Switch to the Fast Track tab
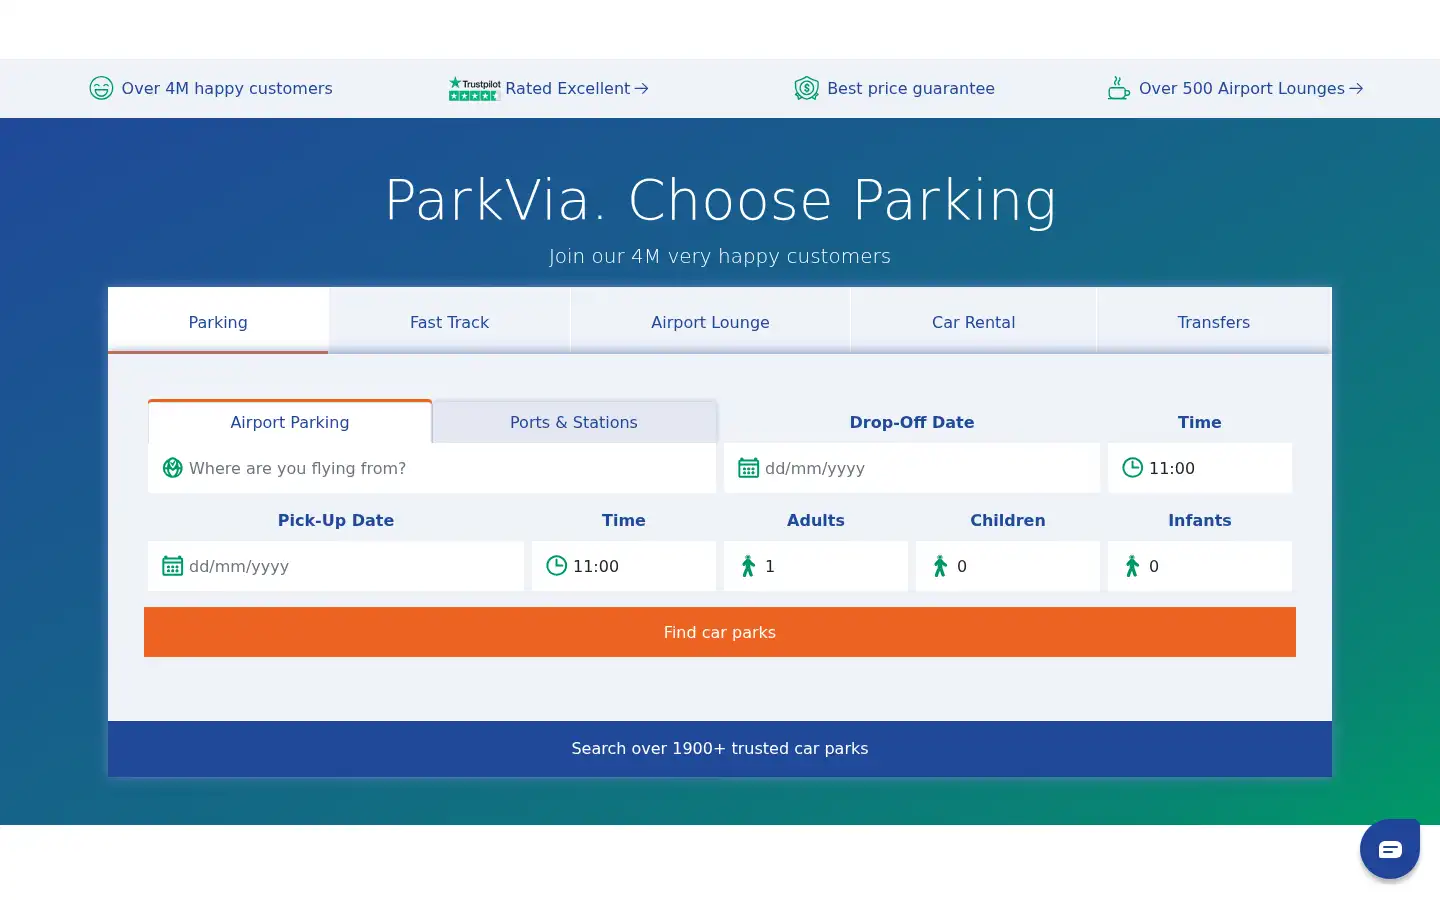 click(449, 321)
